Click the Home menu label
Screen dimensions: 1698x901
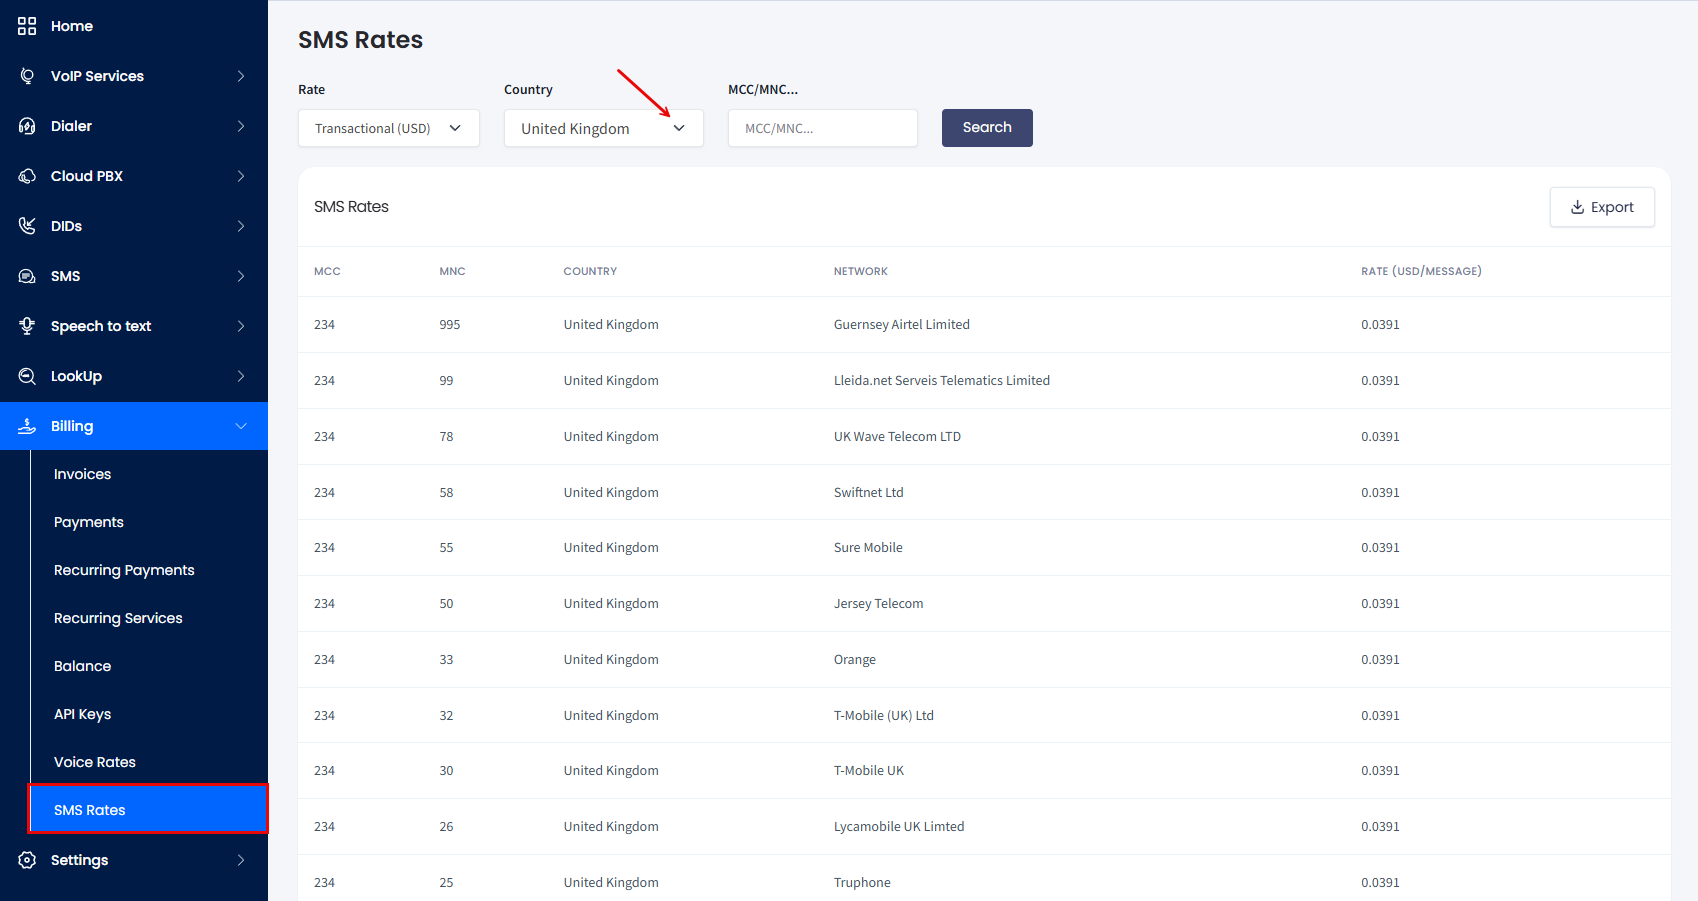pyautogui.click(x=72, y=26)
